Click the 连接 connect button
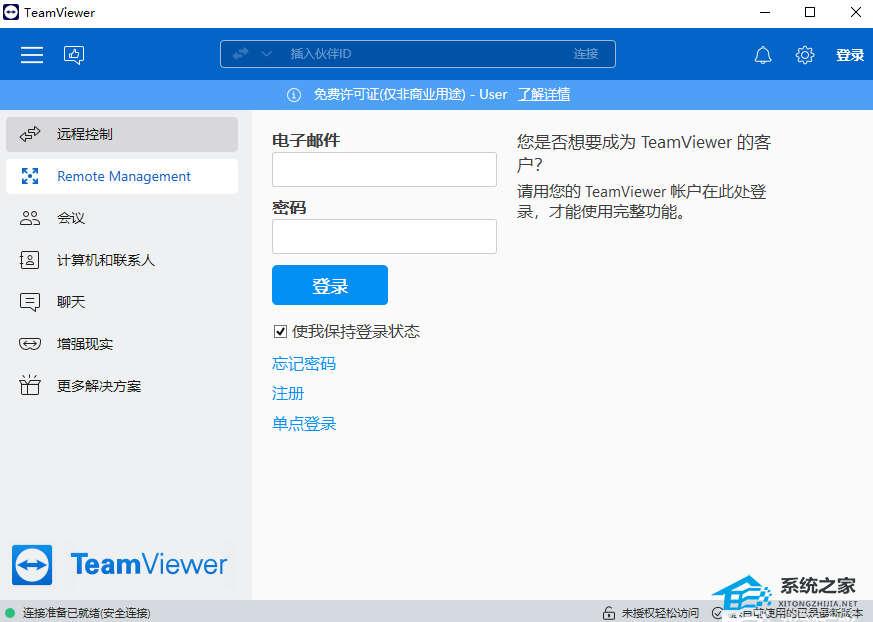 (586, 54)
